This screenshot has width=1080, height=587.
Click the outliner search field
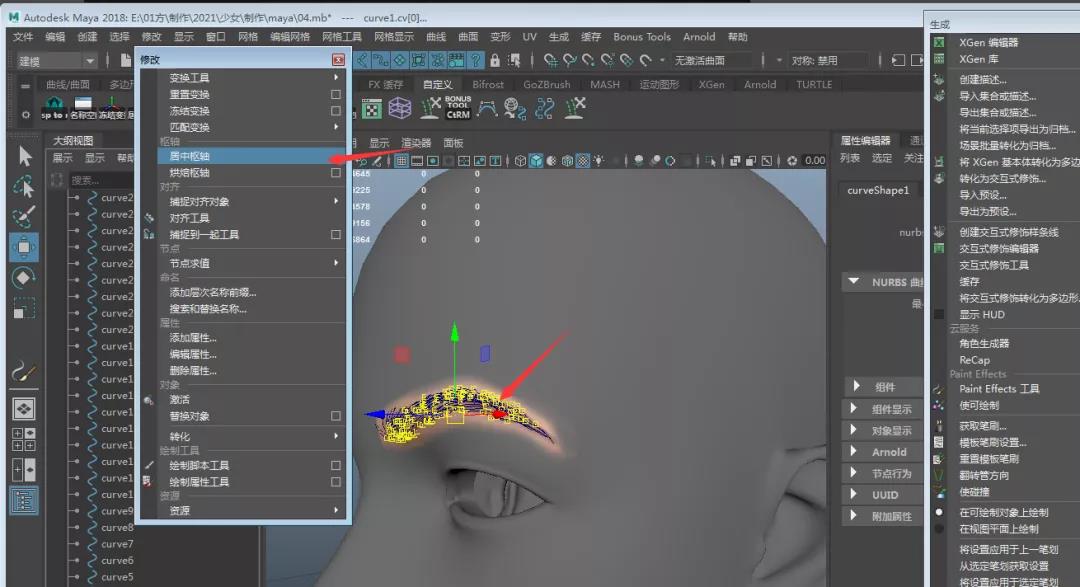coord(100,180)
